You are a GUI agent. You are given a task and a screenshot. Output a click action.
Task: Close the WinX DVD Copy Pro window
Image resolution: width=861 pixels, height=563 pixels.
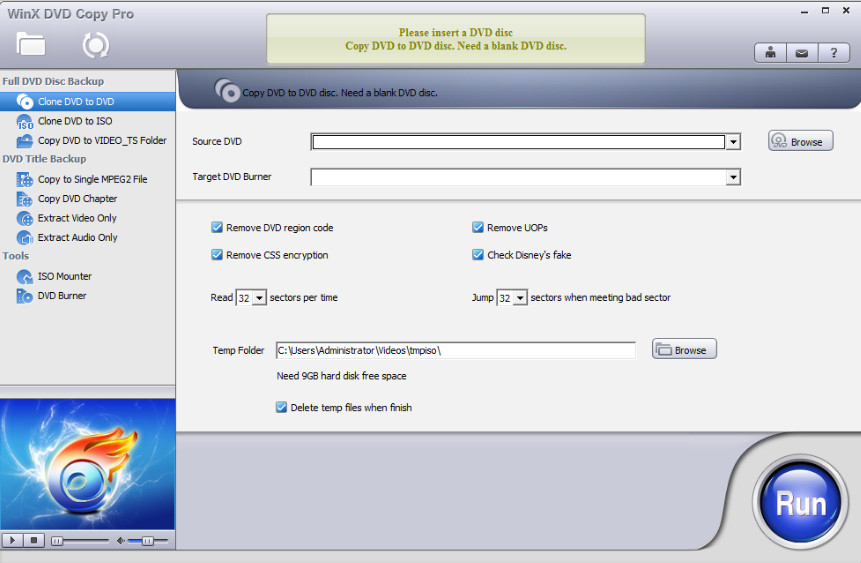click(x=846, y=10)
